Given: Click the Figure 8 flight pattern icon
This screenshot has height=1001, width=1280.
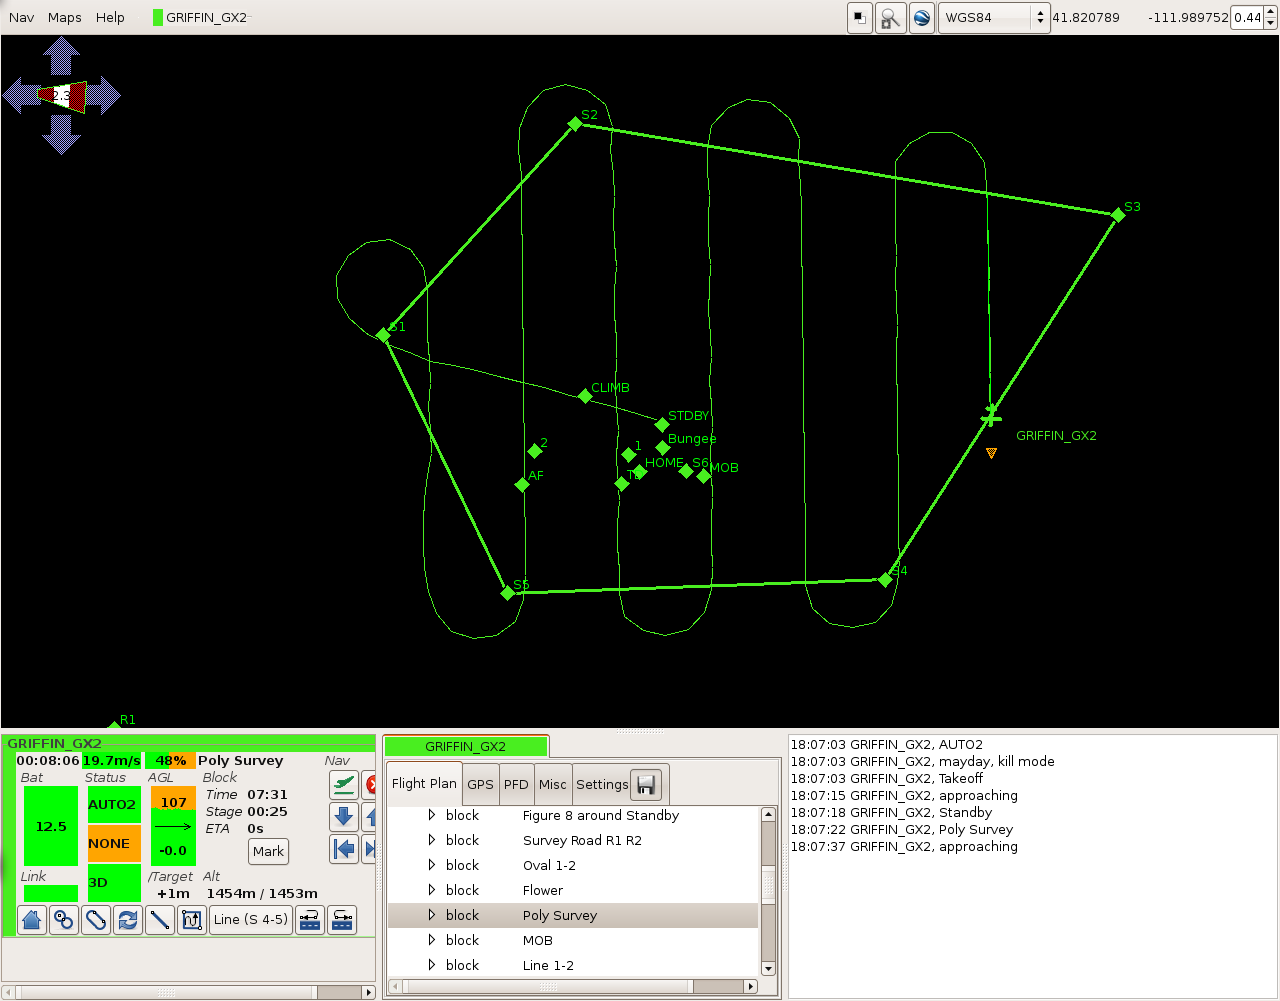Looking at the screenshot, I should (64, 920).
